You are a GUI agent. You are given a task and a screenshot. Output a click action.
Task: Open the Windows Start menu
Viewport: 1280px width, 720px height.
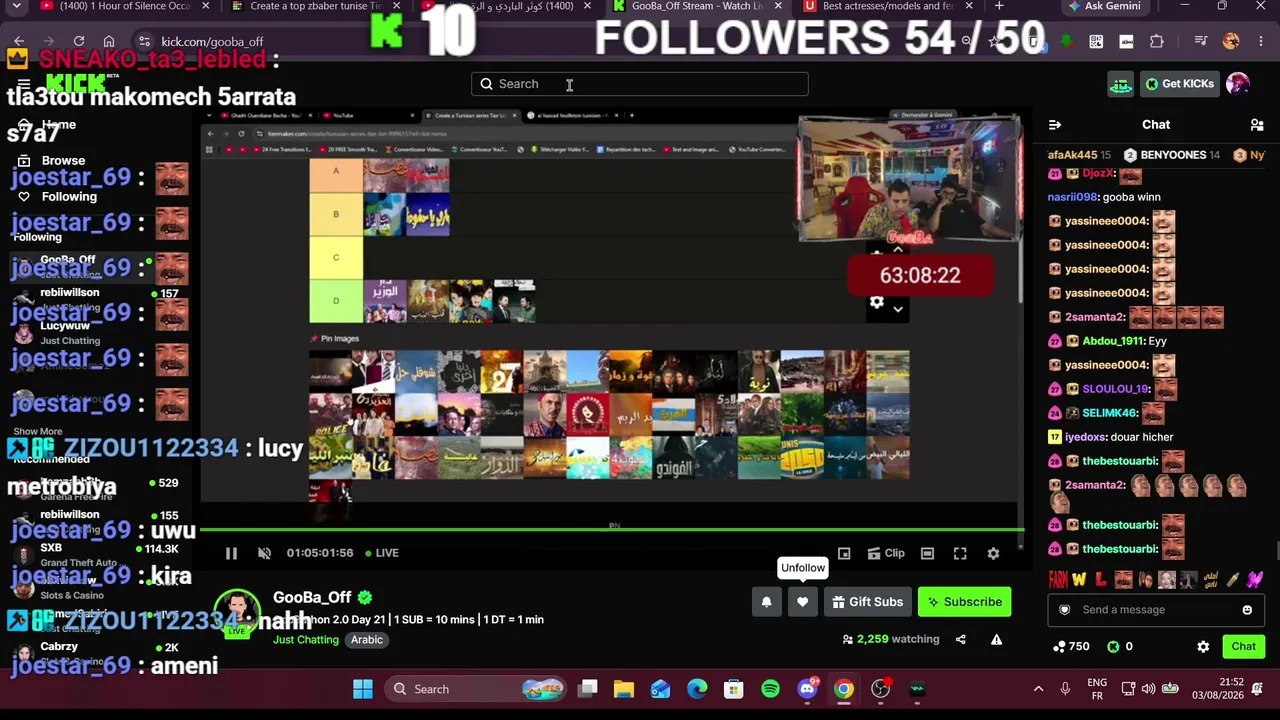point(363,689)
